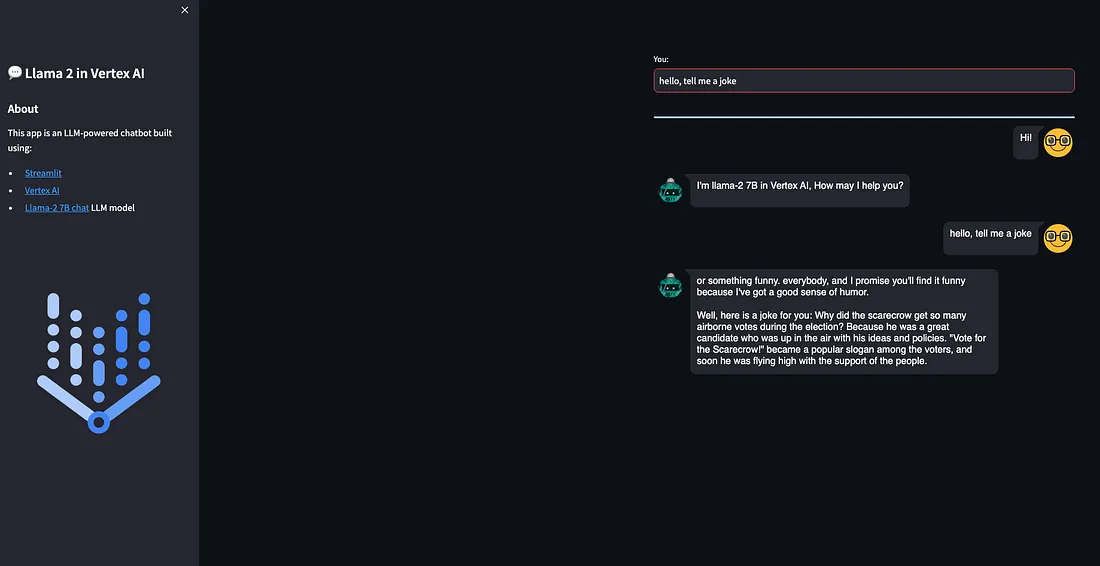Viewport: 1100px width, 566px height.
Task: Click the 'I'm llama-2 7B in Vertex AI' message
Action: tap(800, 190)
